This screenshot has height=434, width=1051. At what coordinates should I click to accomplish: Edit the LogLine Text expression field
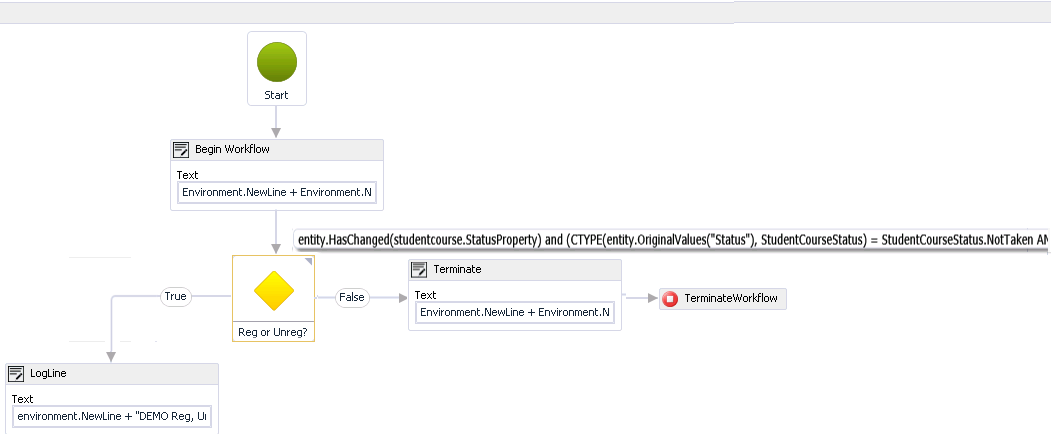pos(112,416)
